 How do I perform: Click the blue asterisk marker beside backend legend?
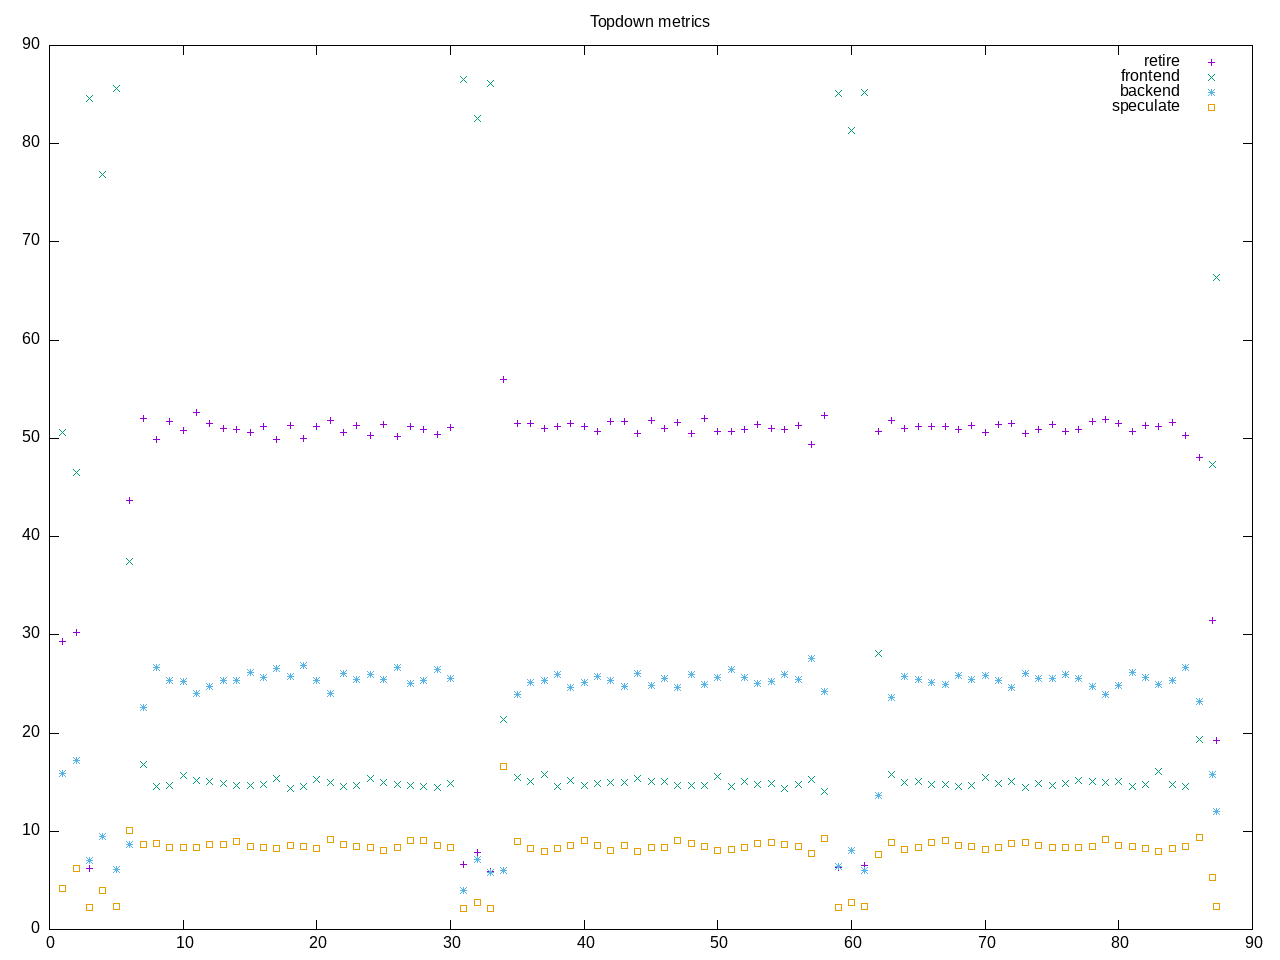[1211, 92]
